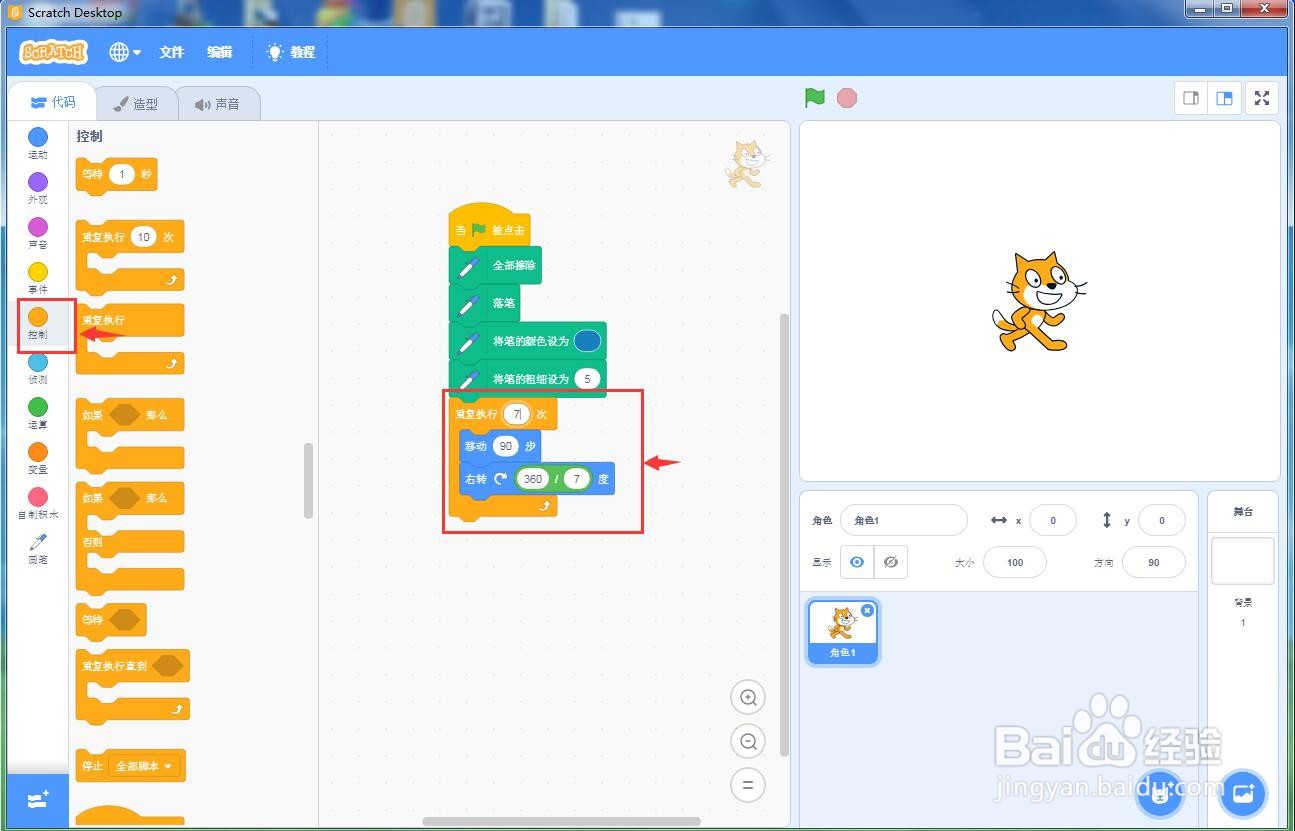The image size is (1295, 831).
Task: Click the add backdrop button bottom right
Action: tap(1242, 793)
